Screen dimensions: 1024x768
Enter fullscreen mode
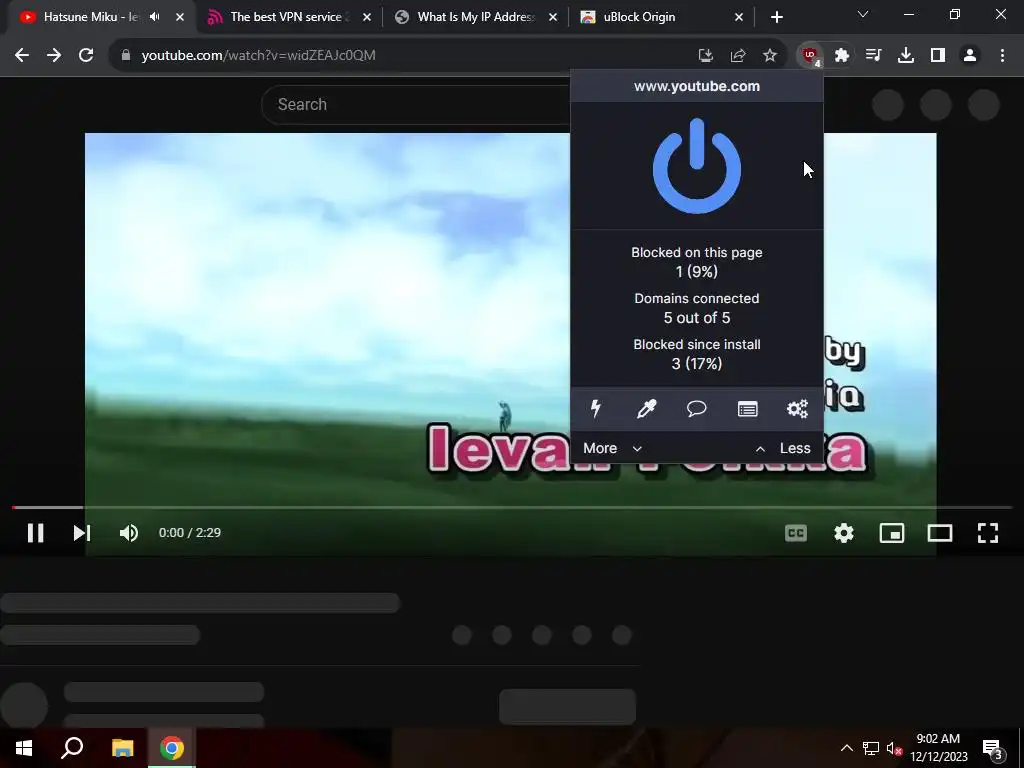(x=987, y=533)
